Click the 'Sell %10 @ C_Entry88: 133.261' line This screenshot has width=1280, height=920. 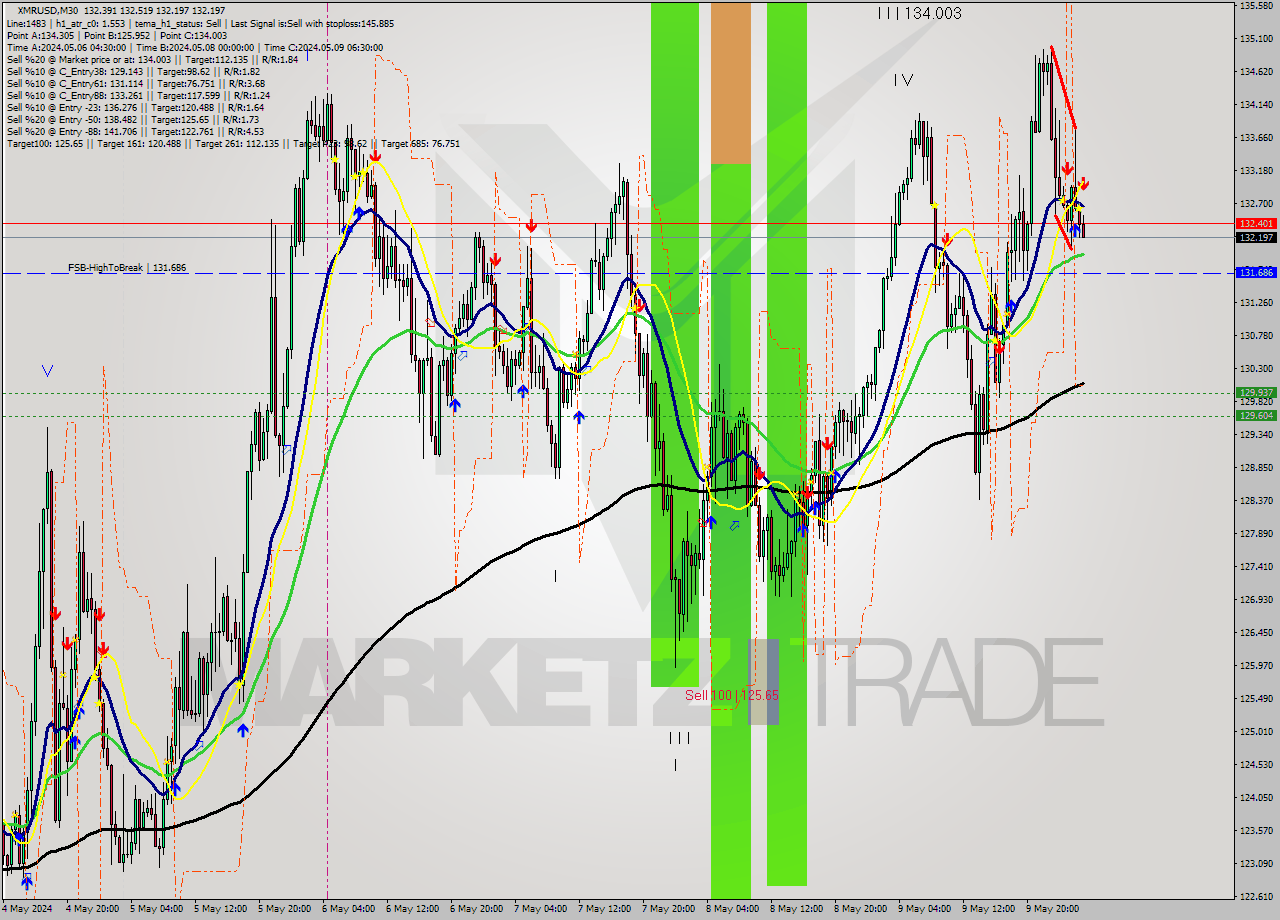point(137,95)
